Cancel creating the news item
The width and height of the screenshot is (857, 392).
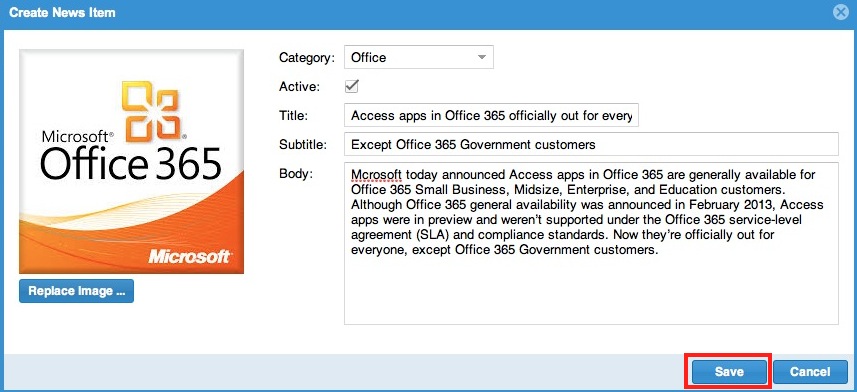pos(810,372)
